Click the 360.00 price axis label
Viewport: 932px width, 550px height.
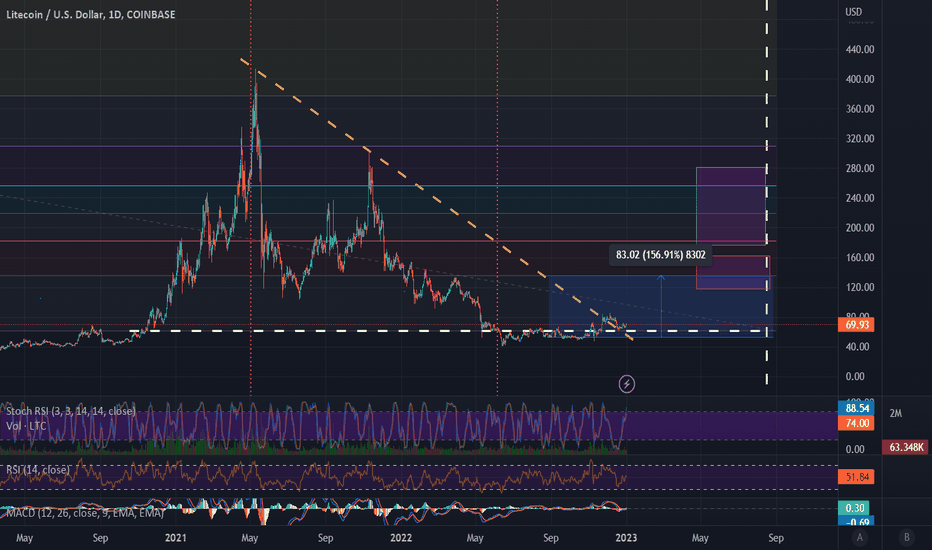[859, 109]
